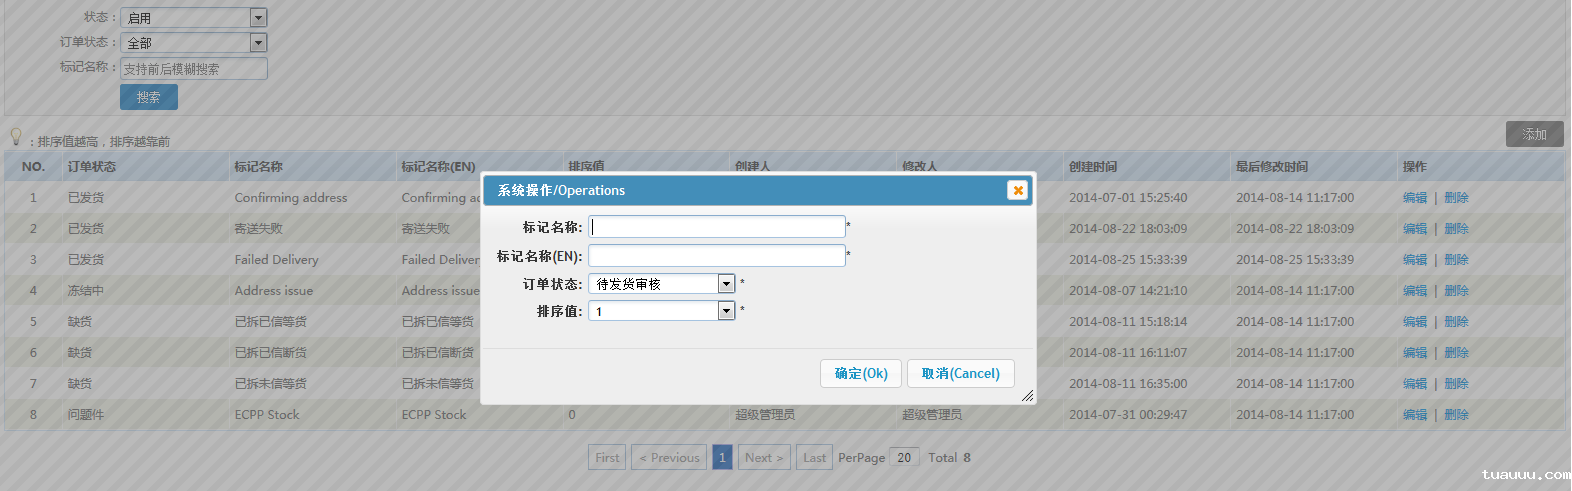Screen dimensions: 1572x491
Task: Click the Next page button
Action: click(x=764, y=457)
